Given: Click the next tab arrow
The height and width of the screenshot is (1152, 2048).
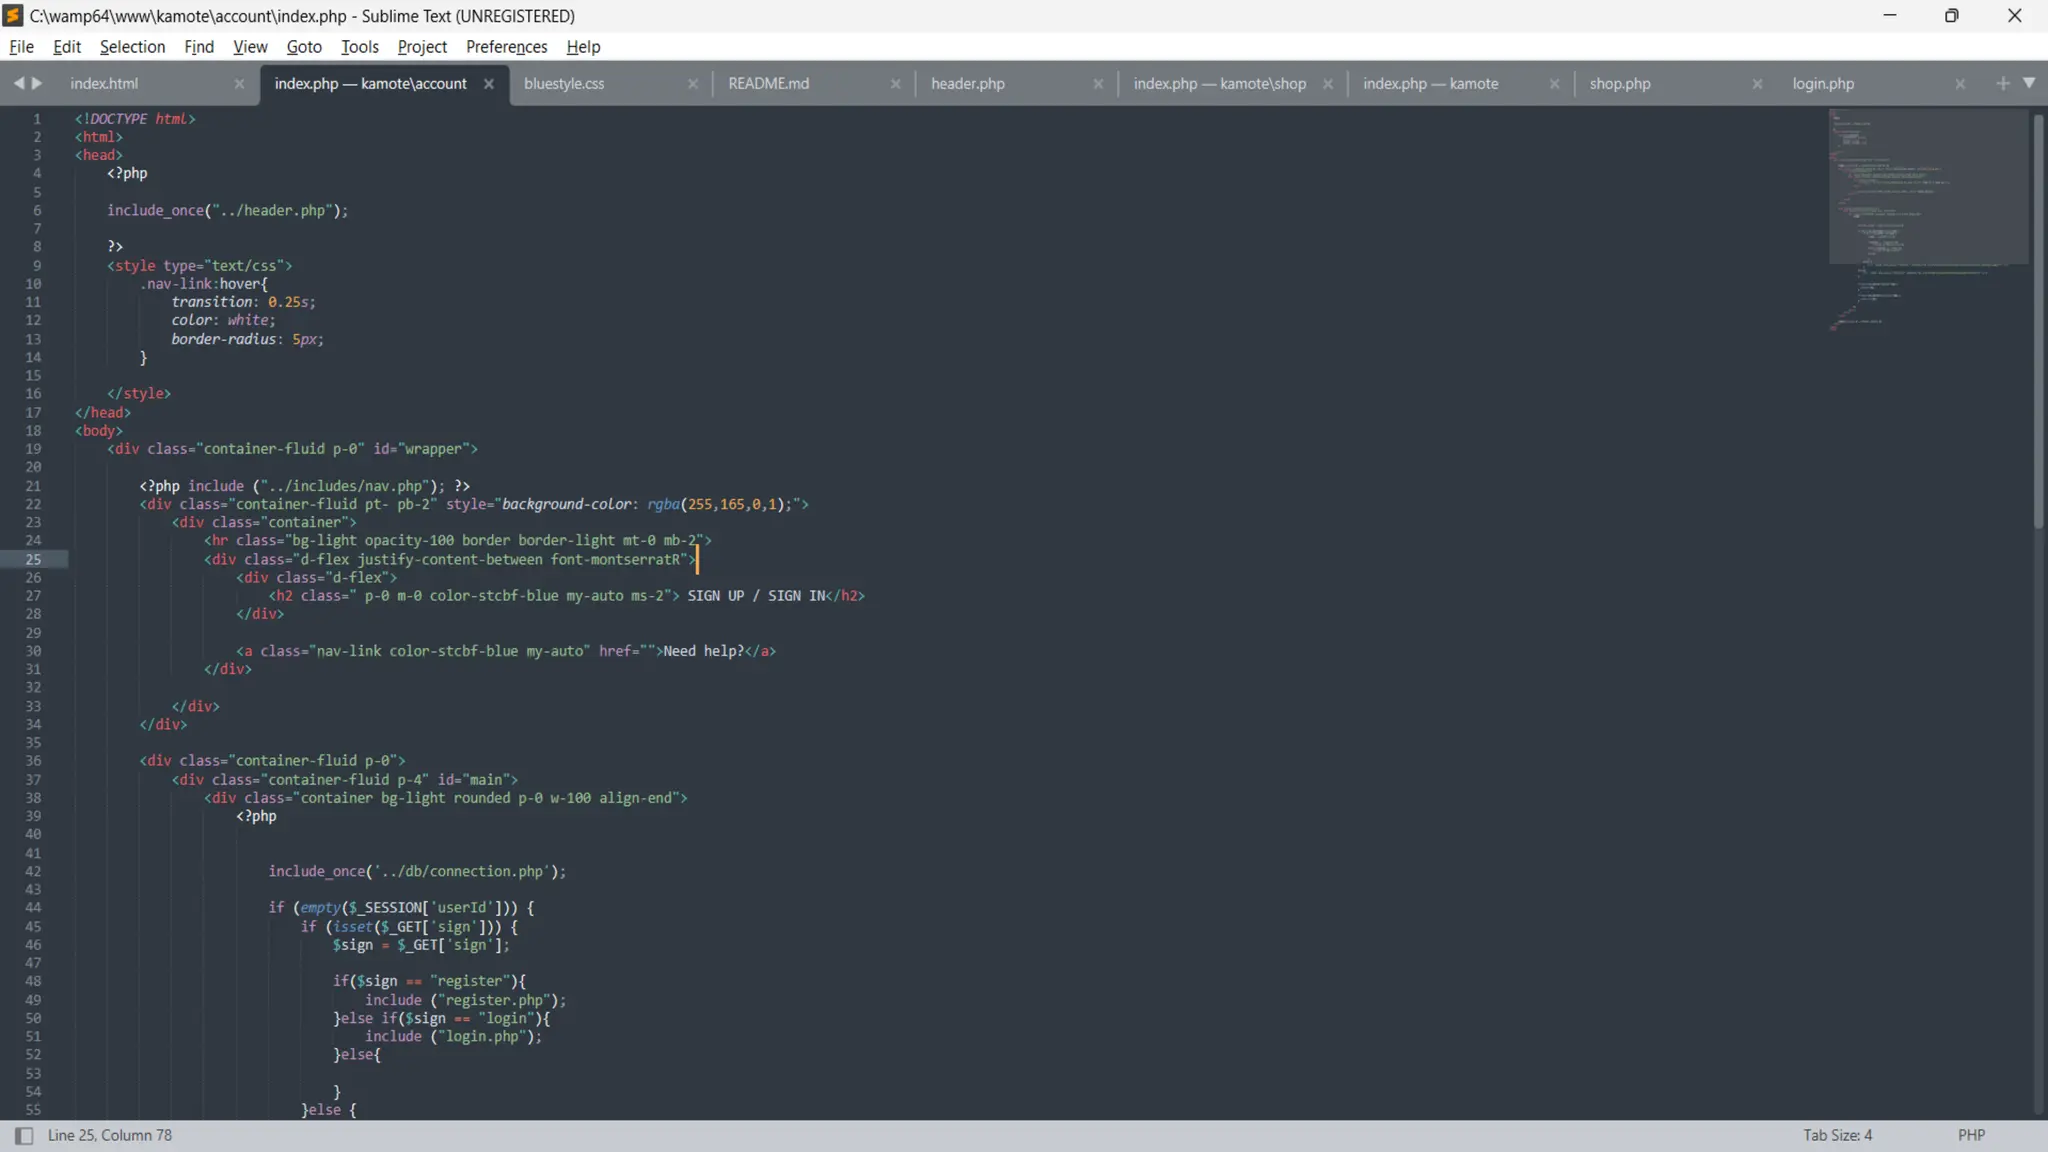Looking at the screenshot, I should (37, 84).
